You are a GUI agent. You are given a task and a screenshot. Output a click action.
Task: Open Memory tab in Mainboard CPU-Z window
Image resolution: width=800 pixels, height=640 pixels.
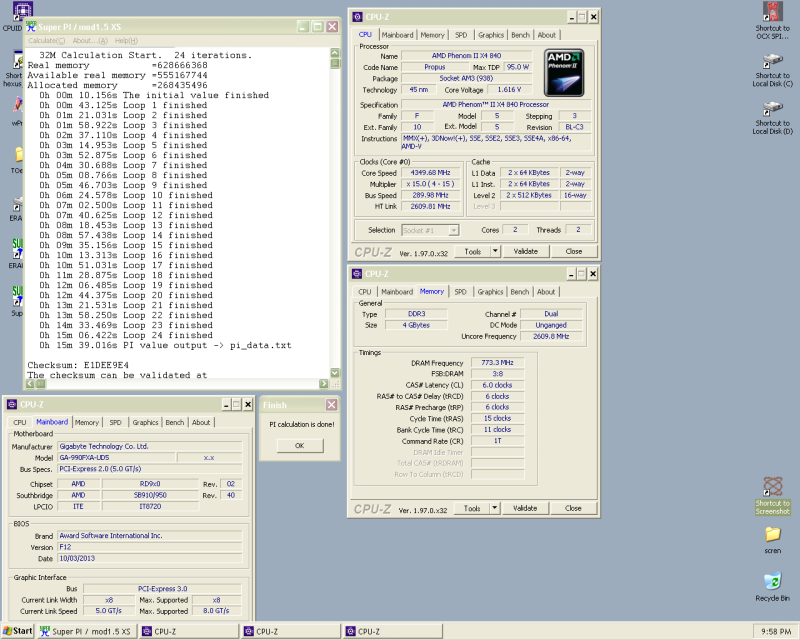point(87,422)
